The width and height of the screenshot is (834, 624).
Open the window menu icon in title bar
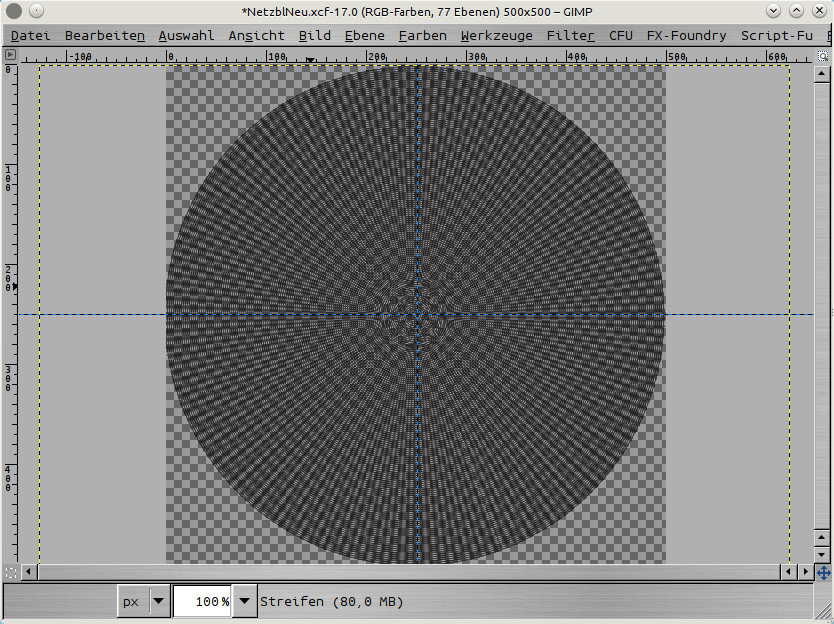coord(13,11)
